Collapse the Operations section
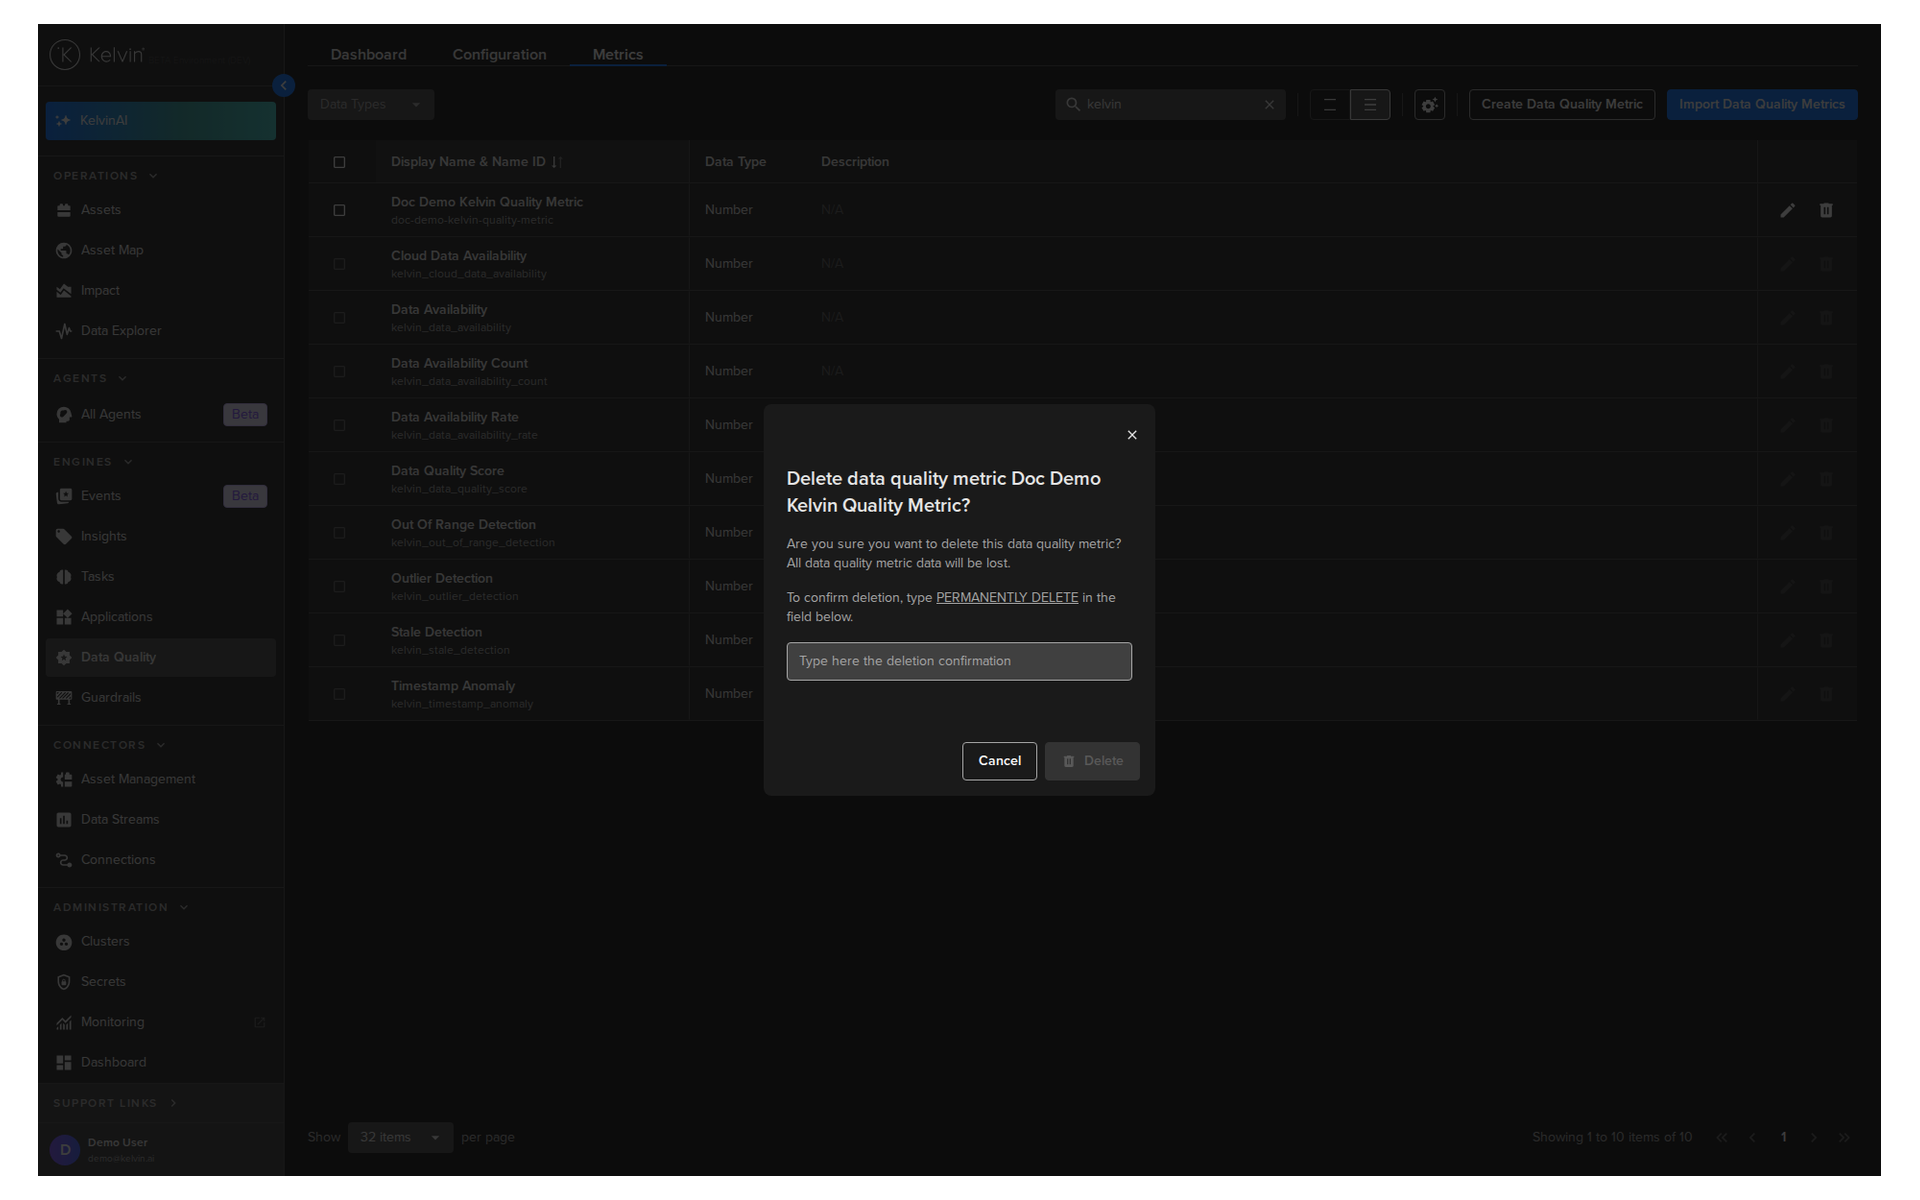Viewport: 1920px width, 1200px height. [x=105, y=176]
